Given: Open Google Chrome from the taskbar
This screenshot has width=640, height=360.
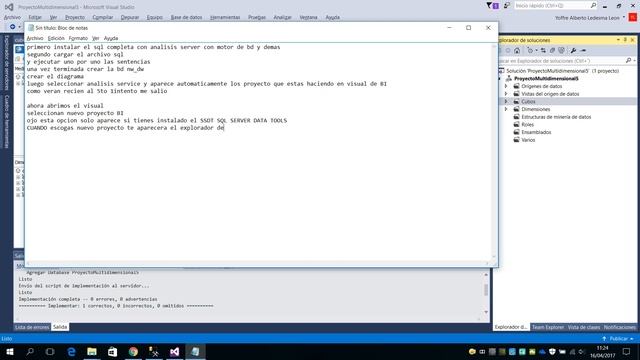Looking at the screenshot, I should [x=133, y=351].
